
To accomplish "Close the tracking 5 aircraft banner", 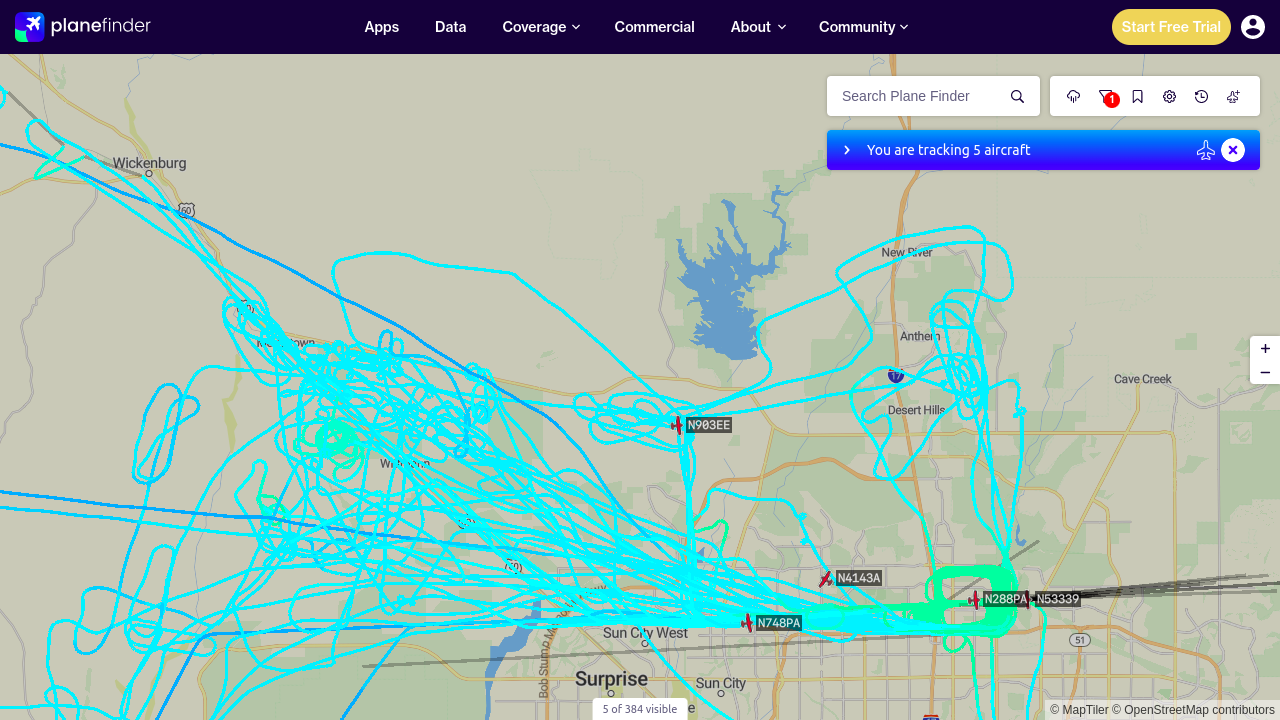I will point(1233,150).
